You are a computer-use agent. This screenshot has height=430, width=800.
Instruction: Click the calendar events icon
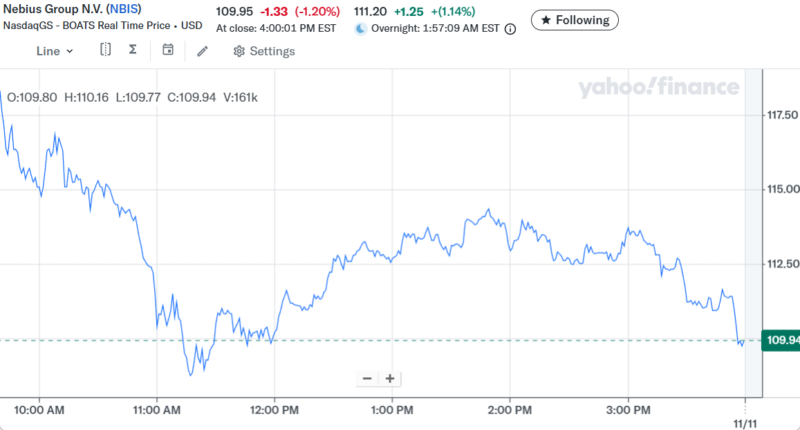click(168, 51)
